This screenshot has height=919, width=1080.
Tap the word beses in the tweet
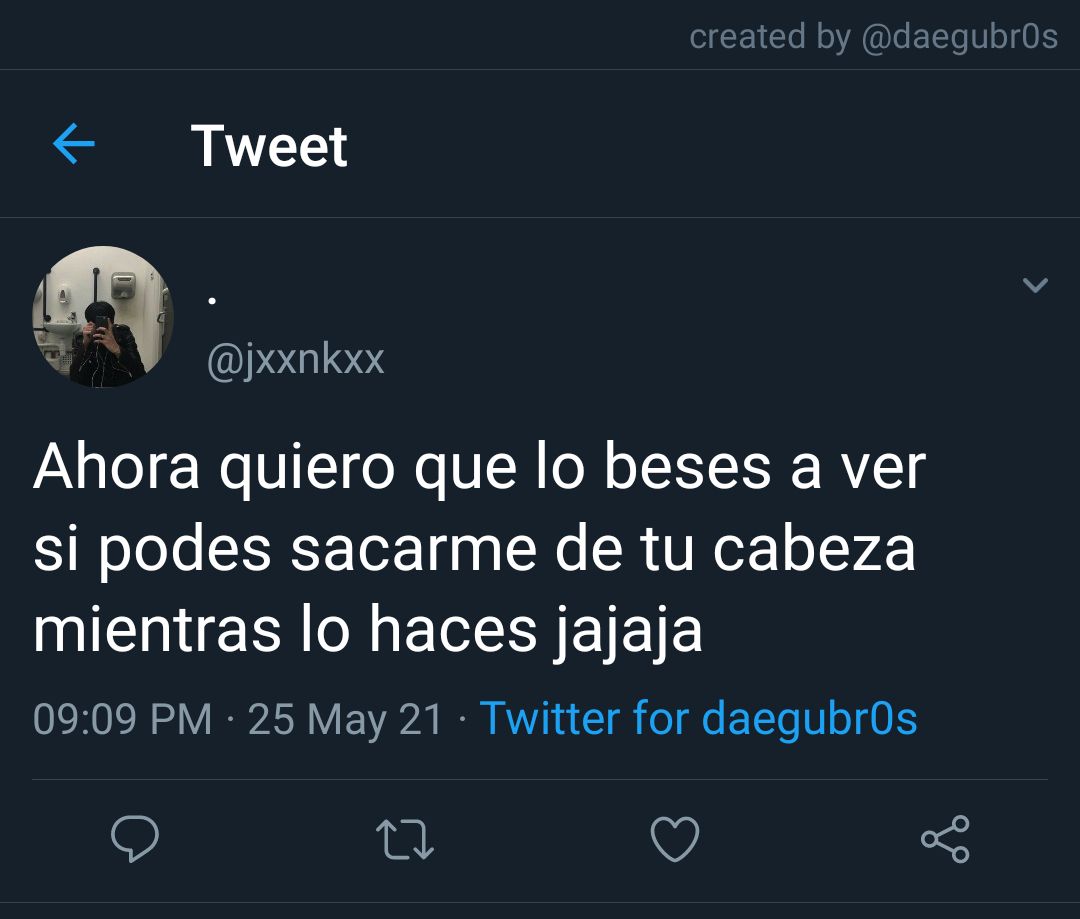pos(687,466)
